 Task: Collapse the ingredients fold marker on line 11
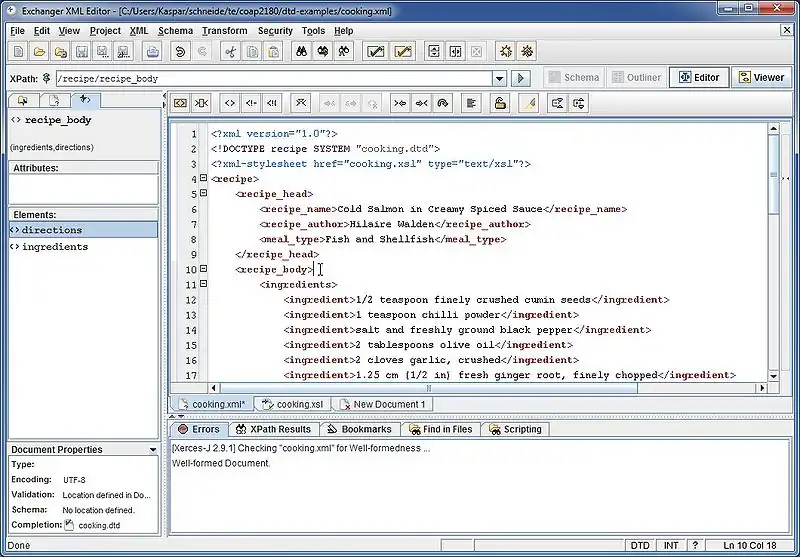pyautogui.click(x=203, y=284)
